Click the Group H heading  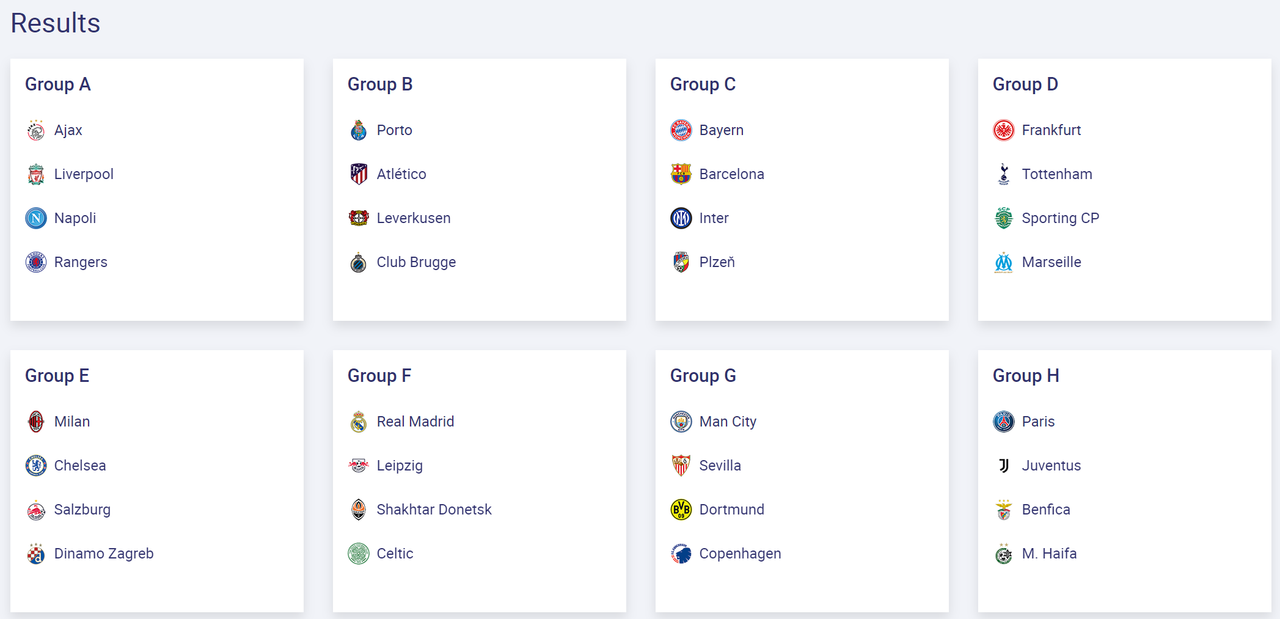[1026, 375]
